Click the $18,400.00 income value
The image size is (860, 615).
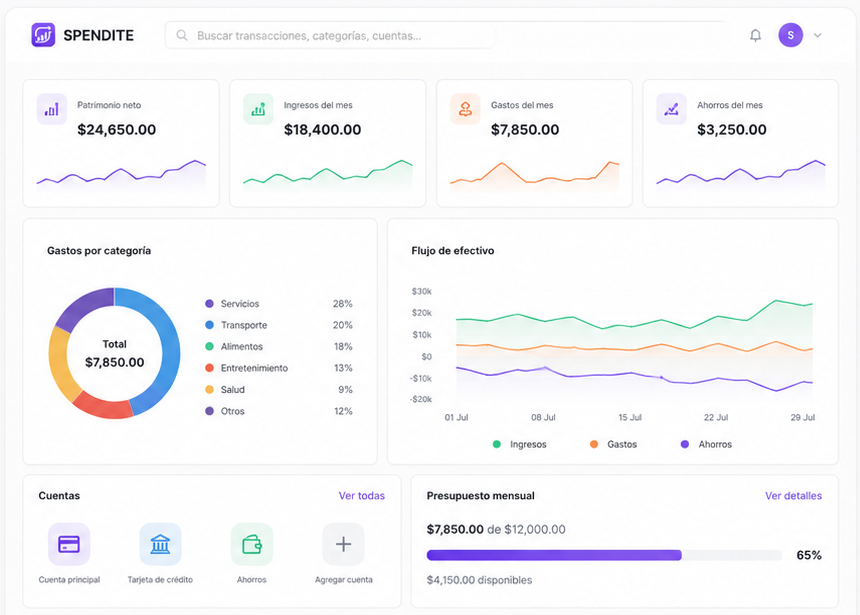click(322, 129)
